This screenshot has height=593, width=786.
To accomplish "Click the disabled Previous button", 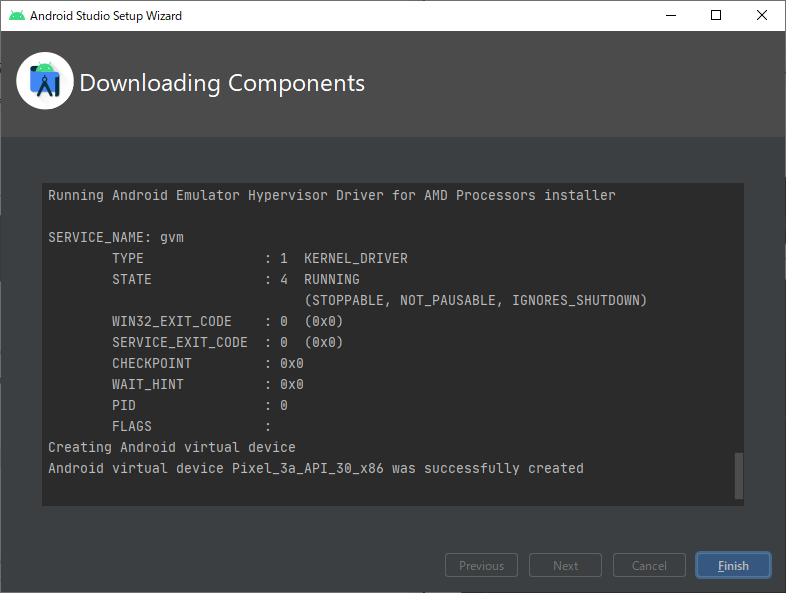I will pyautogui.click(x=481, y=566).
